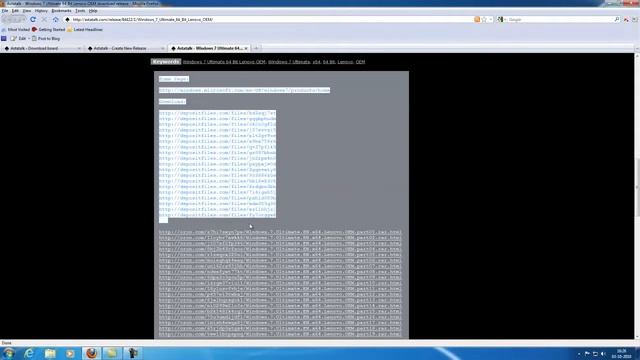
Task: Click the Action Center flag tray icon
Action: (587, 354)
